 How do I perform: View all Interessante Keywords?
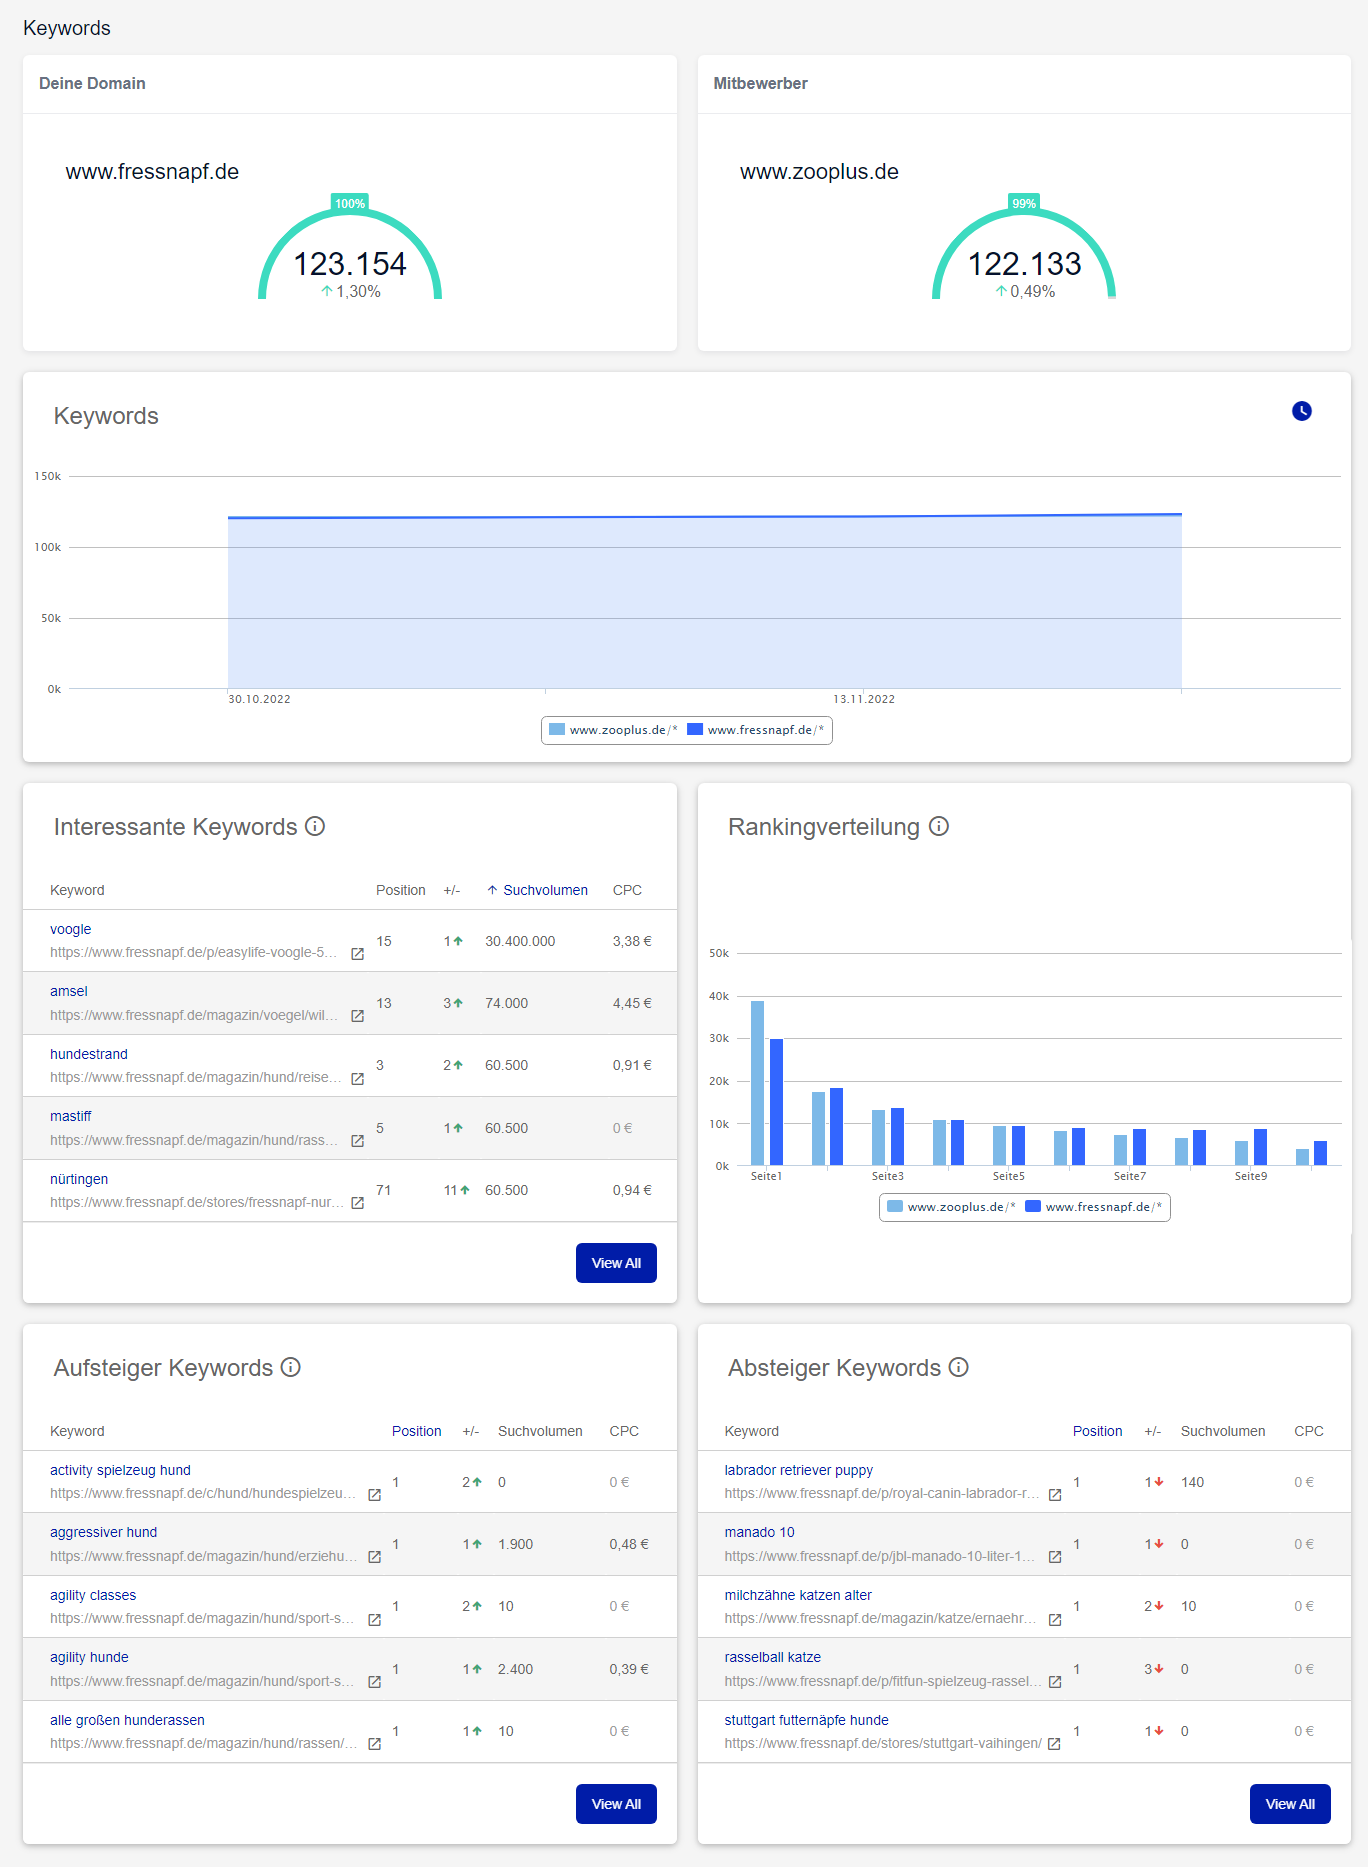point(616,1263)
